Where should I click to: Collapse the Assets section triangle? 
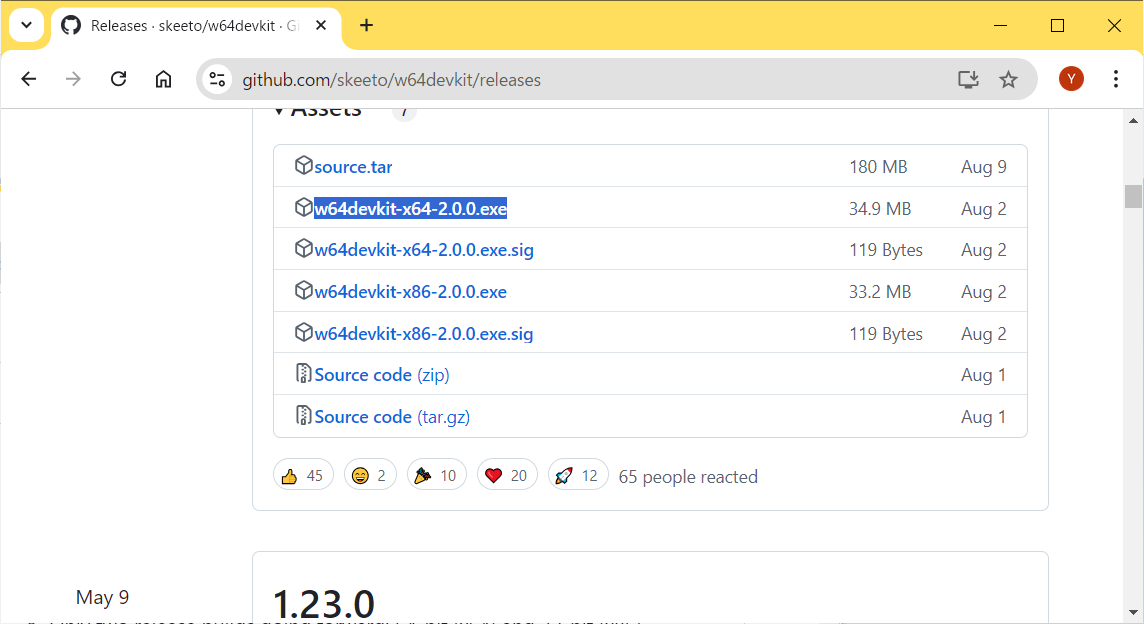point(279,112)
